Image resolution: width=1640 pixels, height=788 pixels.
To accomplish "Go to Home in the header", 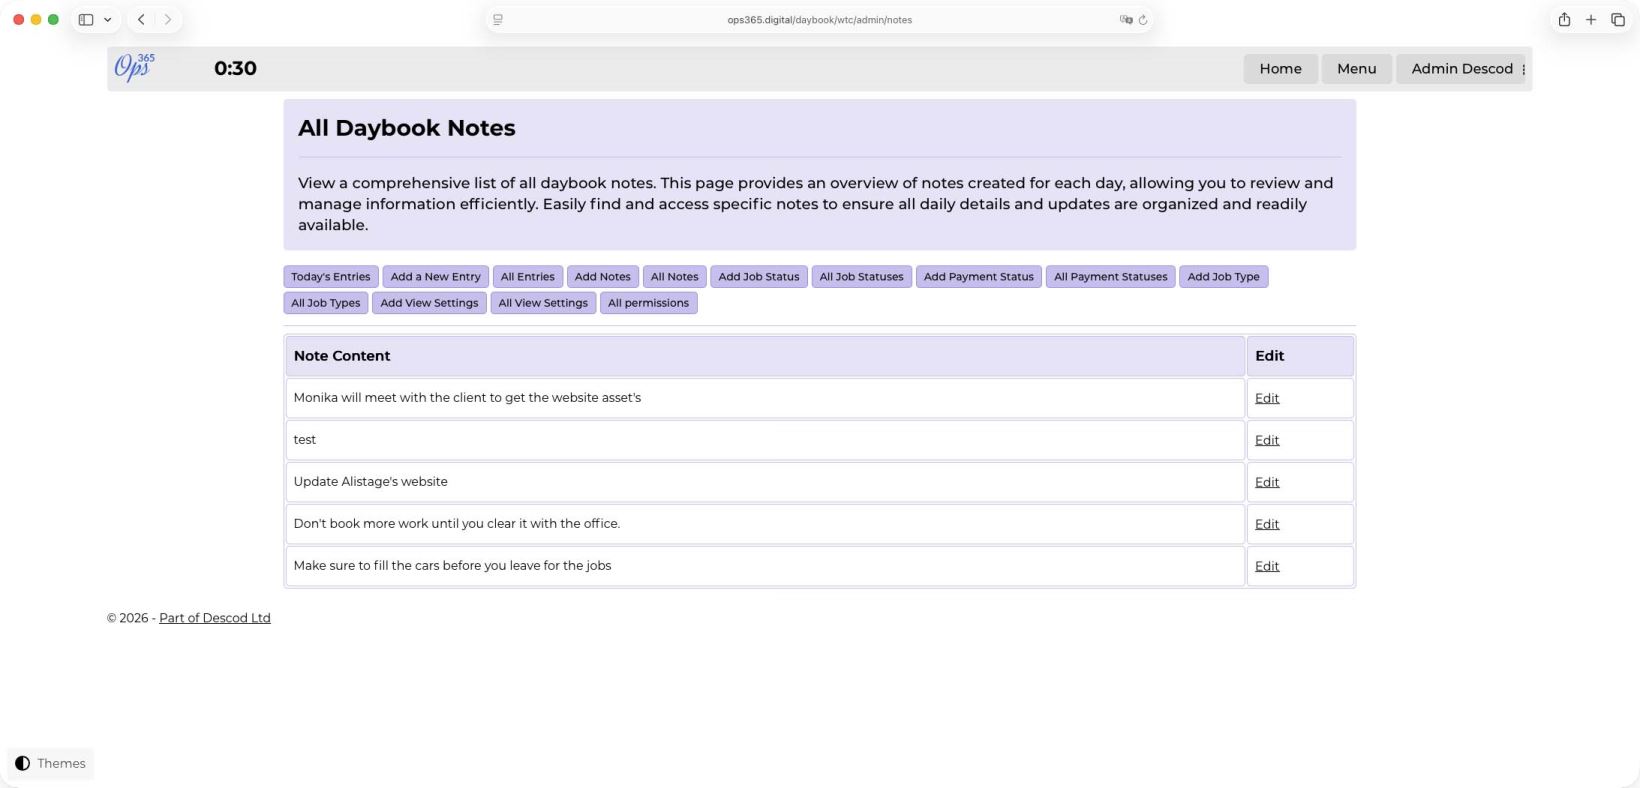I will coord(1280,68).
